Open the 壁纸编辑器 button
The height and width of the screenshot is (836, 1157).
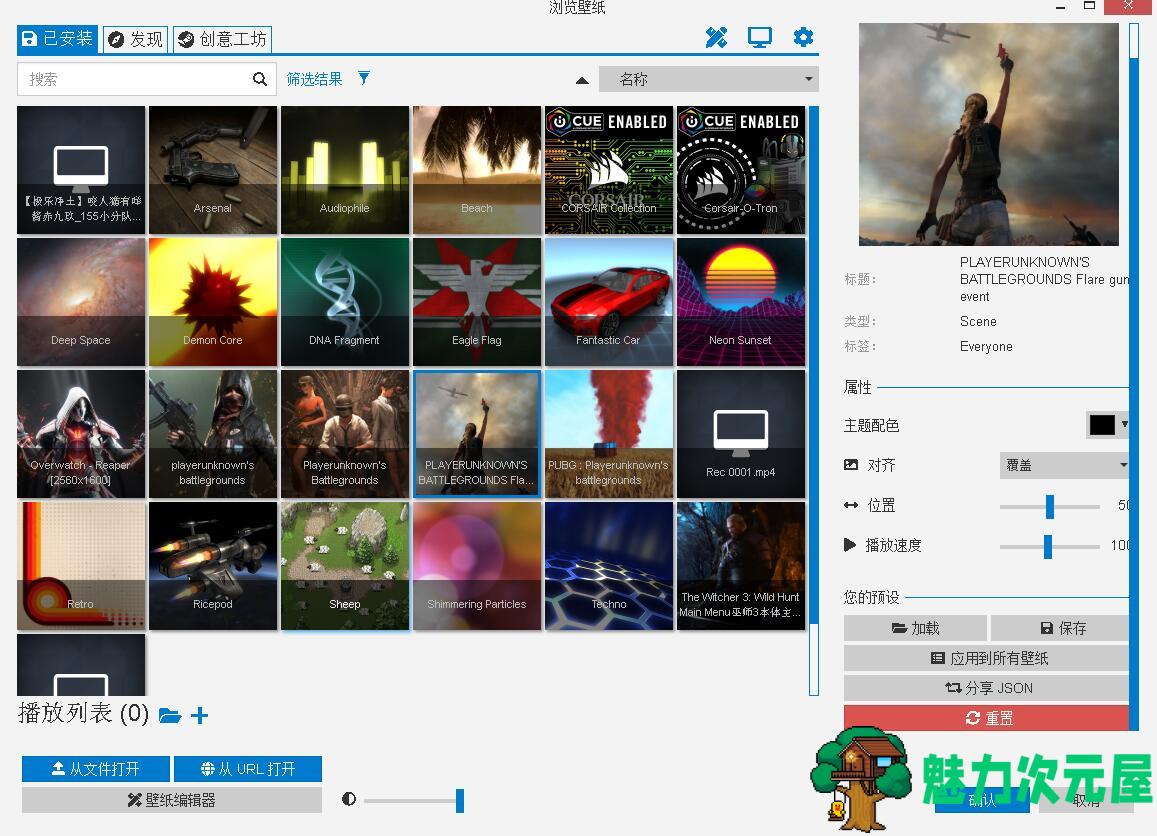172,800
